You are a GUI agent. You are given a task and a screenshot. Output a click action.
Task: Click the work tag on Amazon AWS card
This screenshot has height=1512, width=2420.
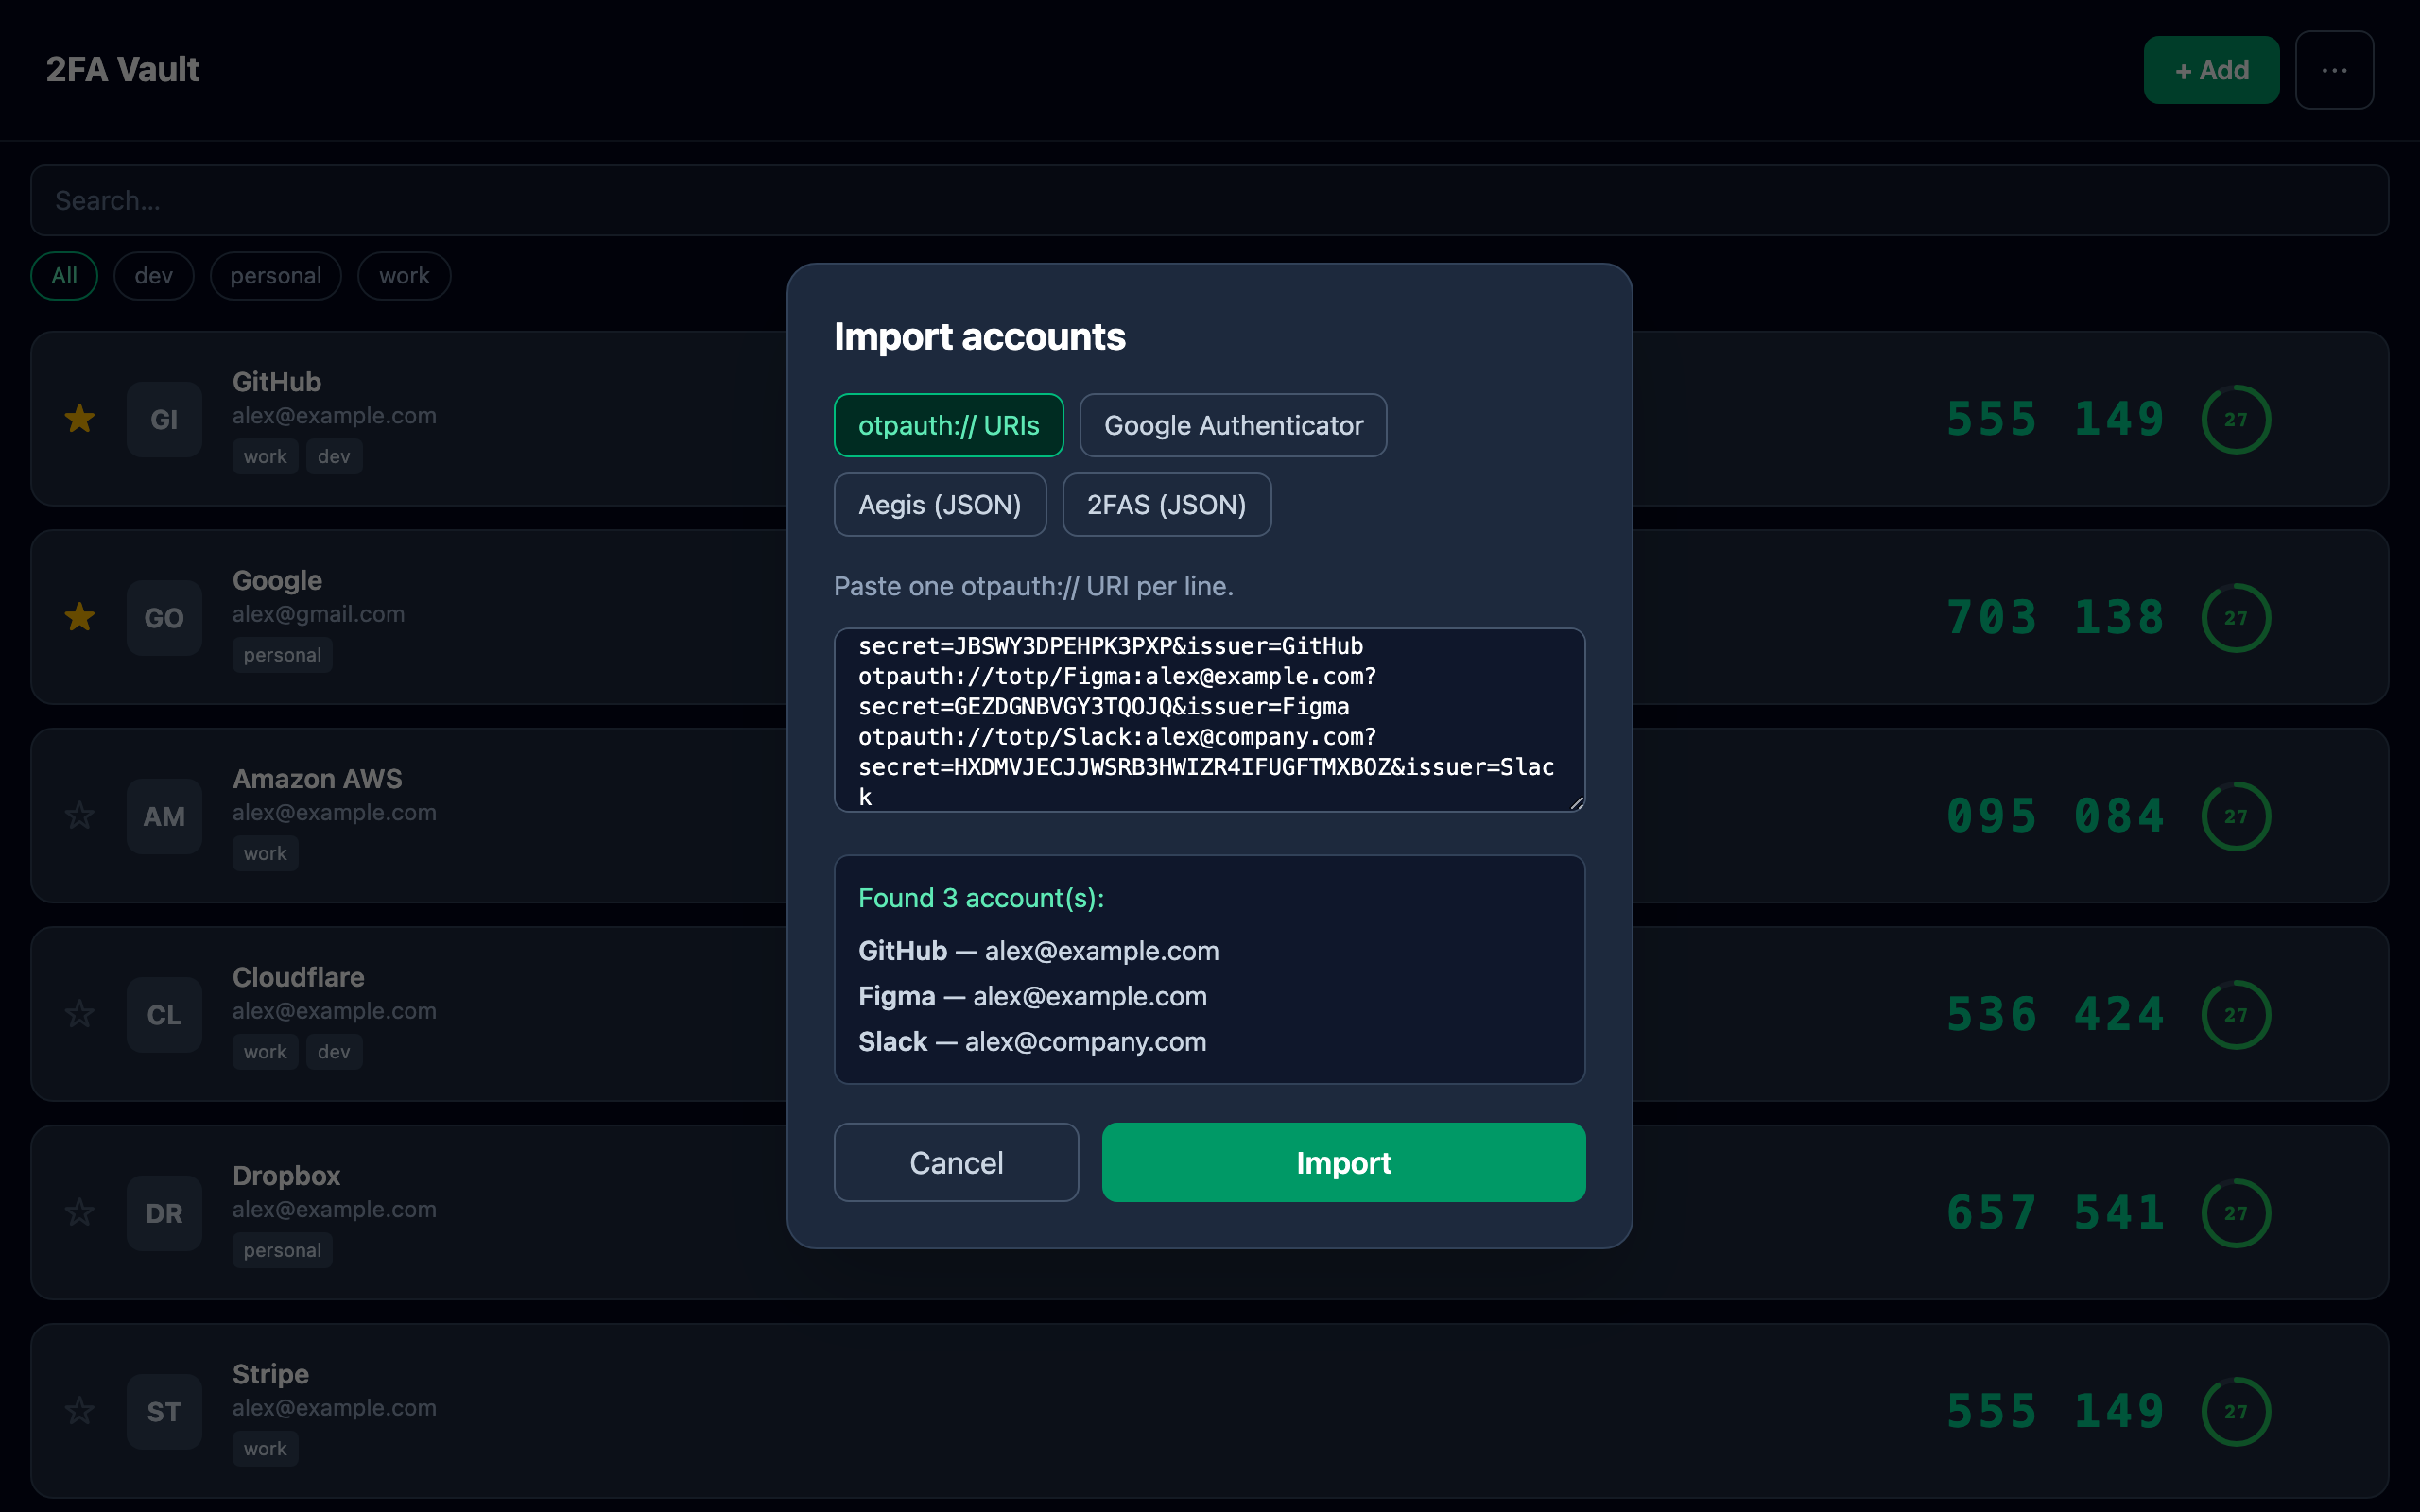(x=265, y=853)
